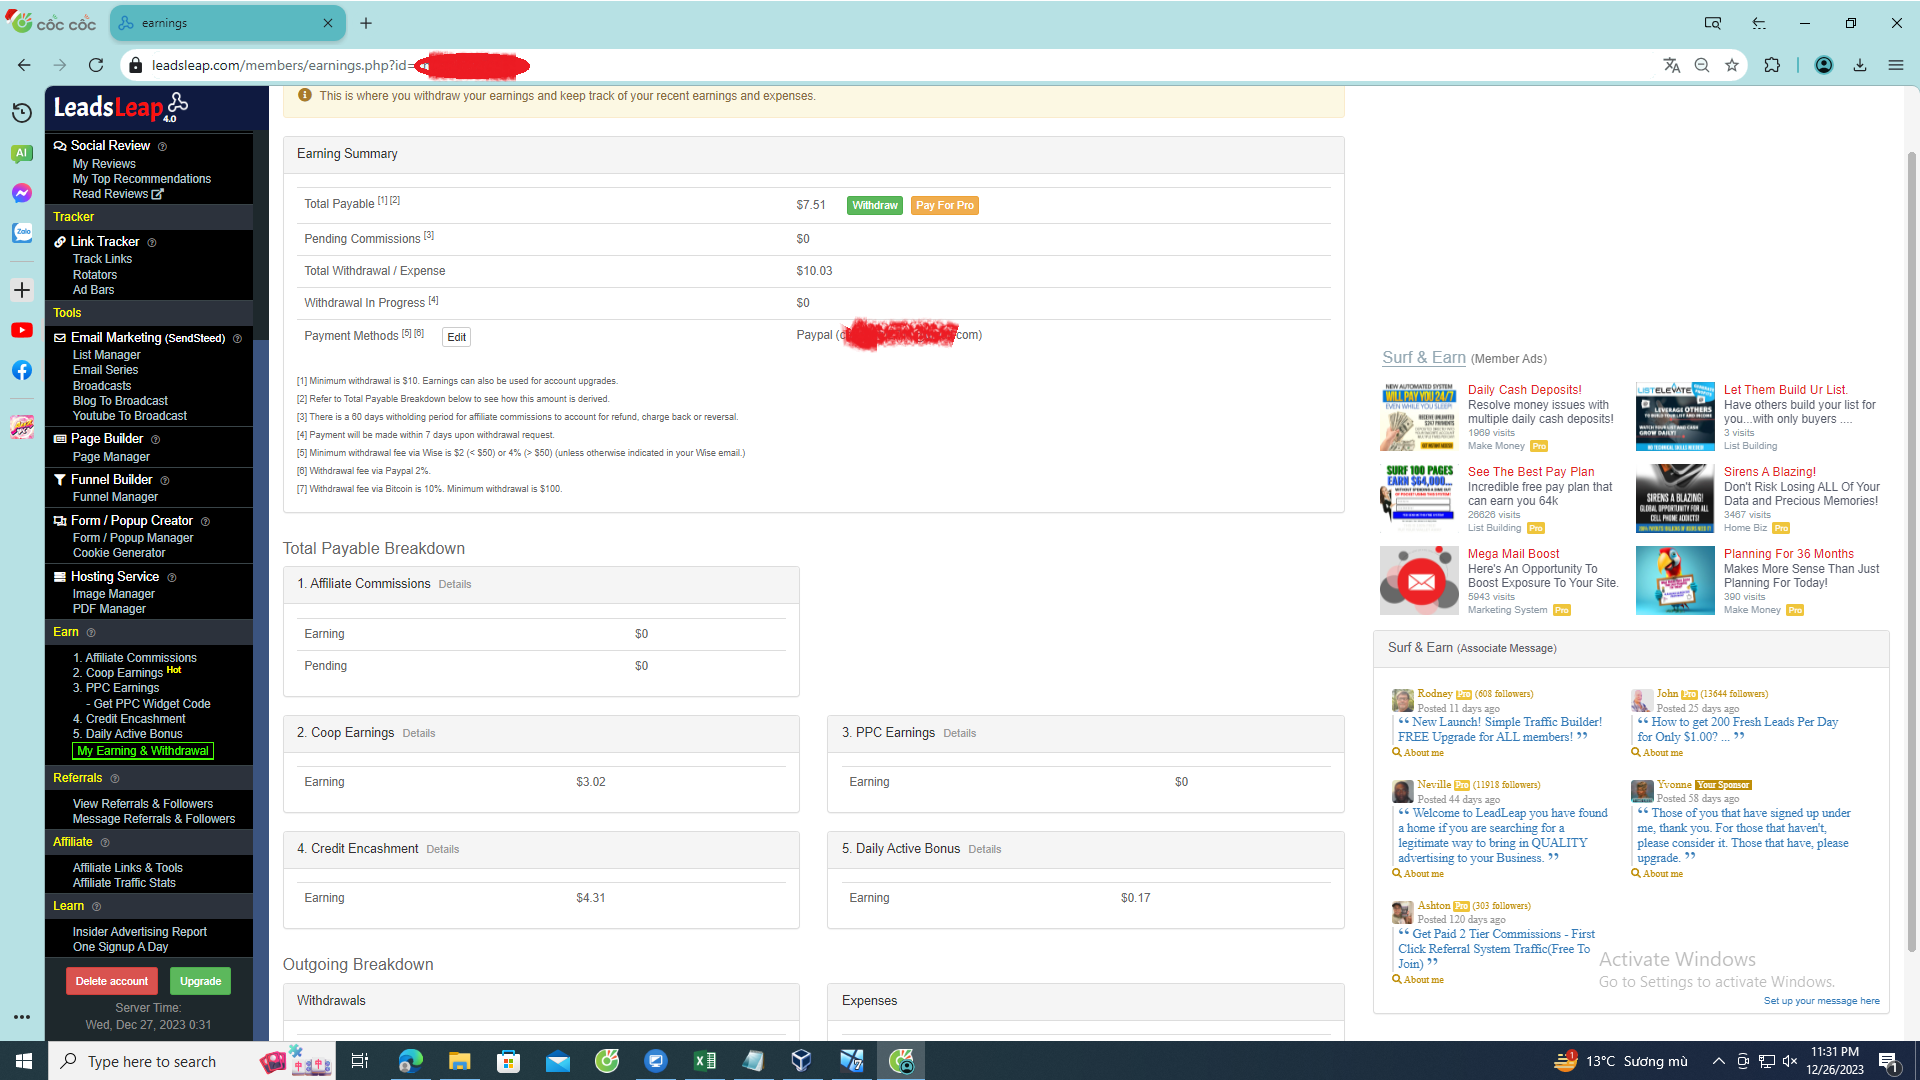Click the Pay For Pro button
Image resolution: width=1920 pixels, height=1080 pixels.
[944, 205]
